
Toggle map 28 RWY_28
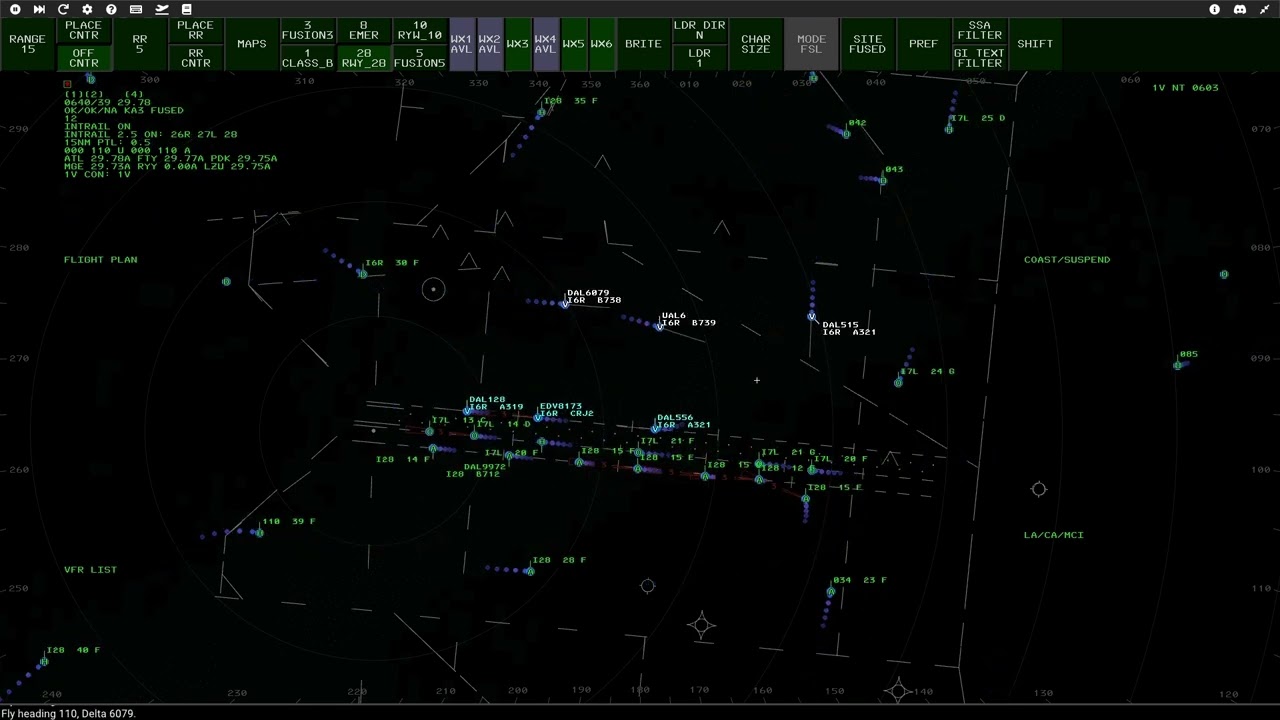pos(364,58)
